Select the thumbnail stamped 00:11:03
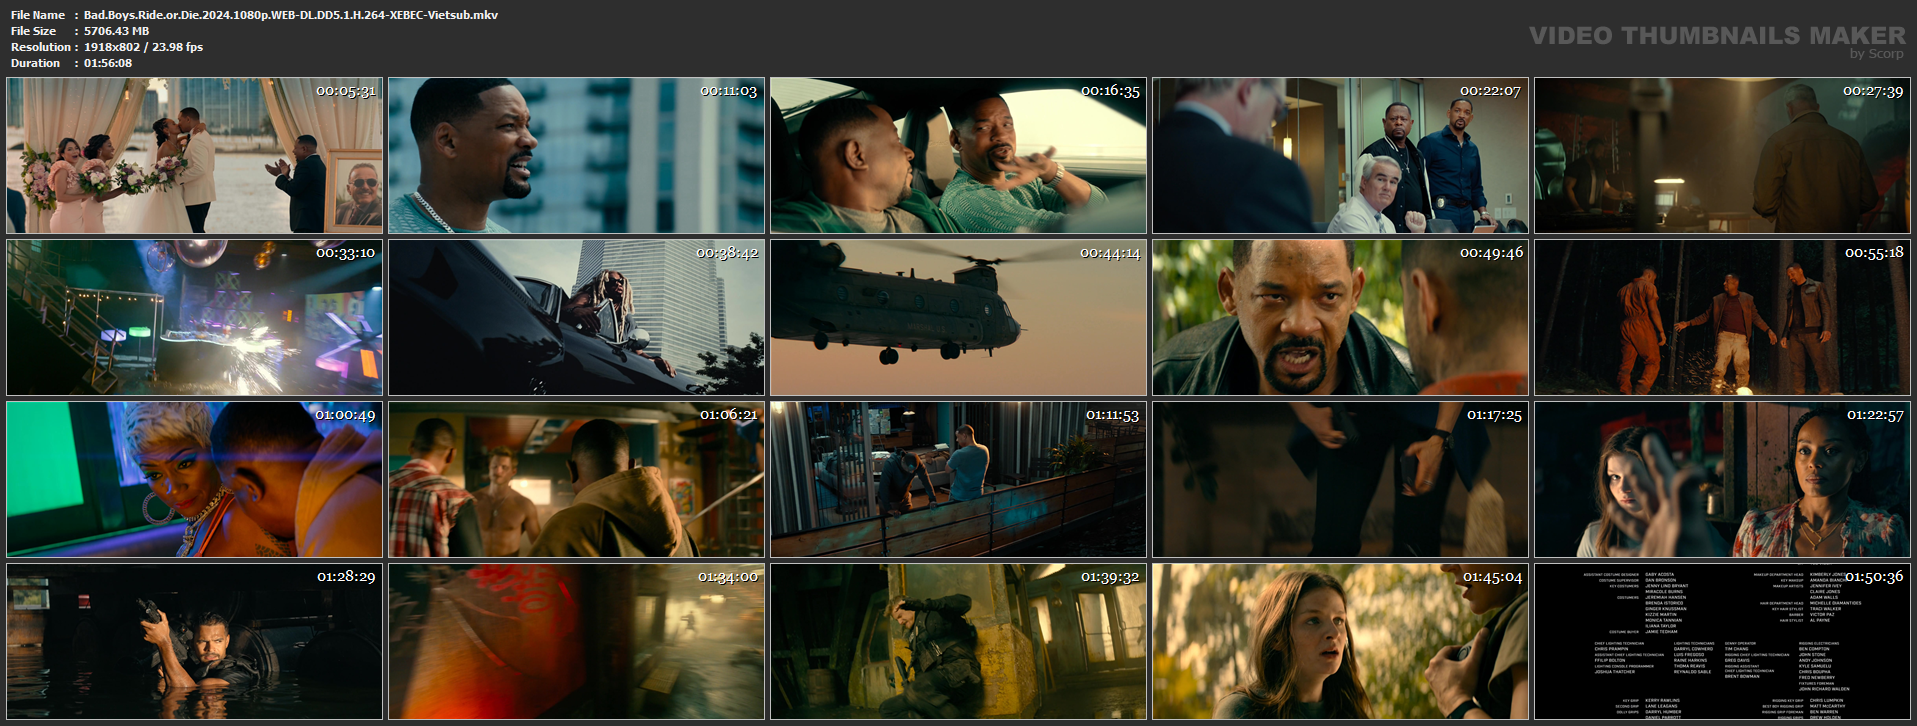1917x726 pixels. click(x=576, y=155)
